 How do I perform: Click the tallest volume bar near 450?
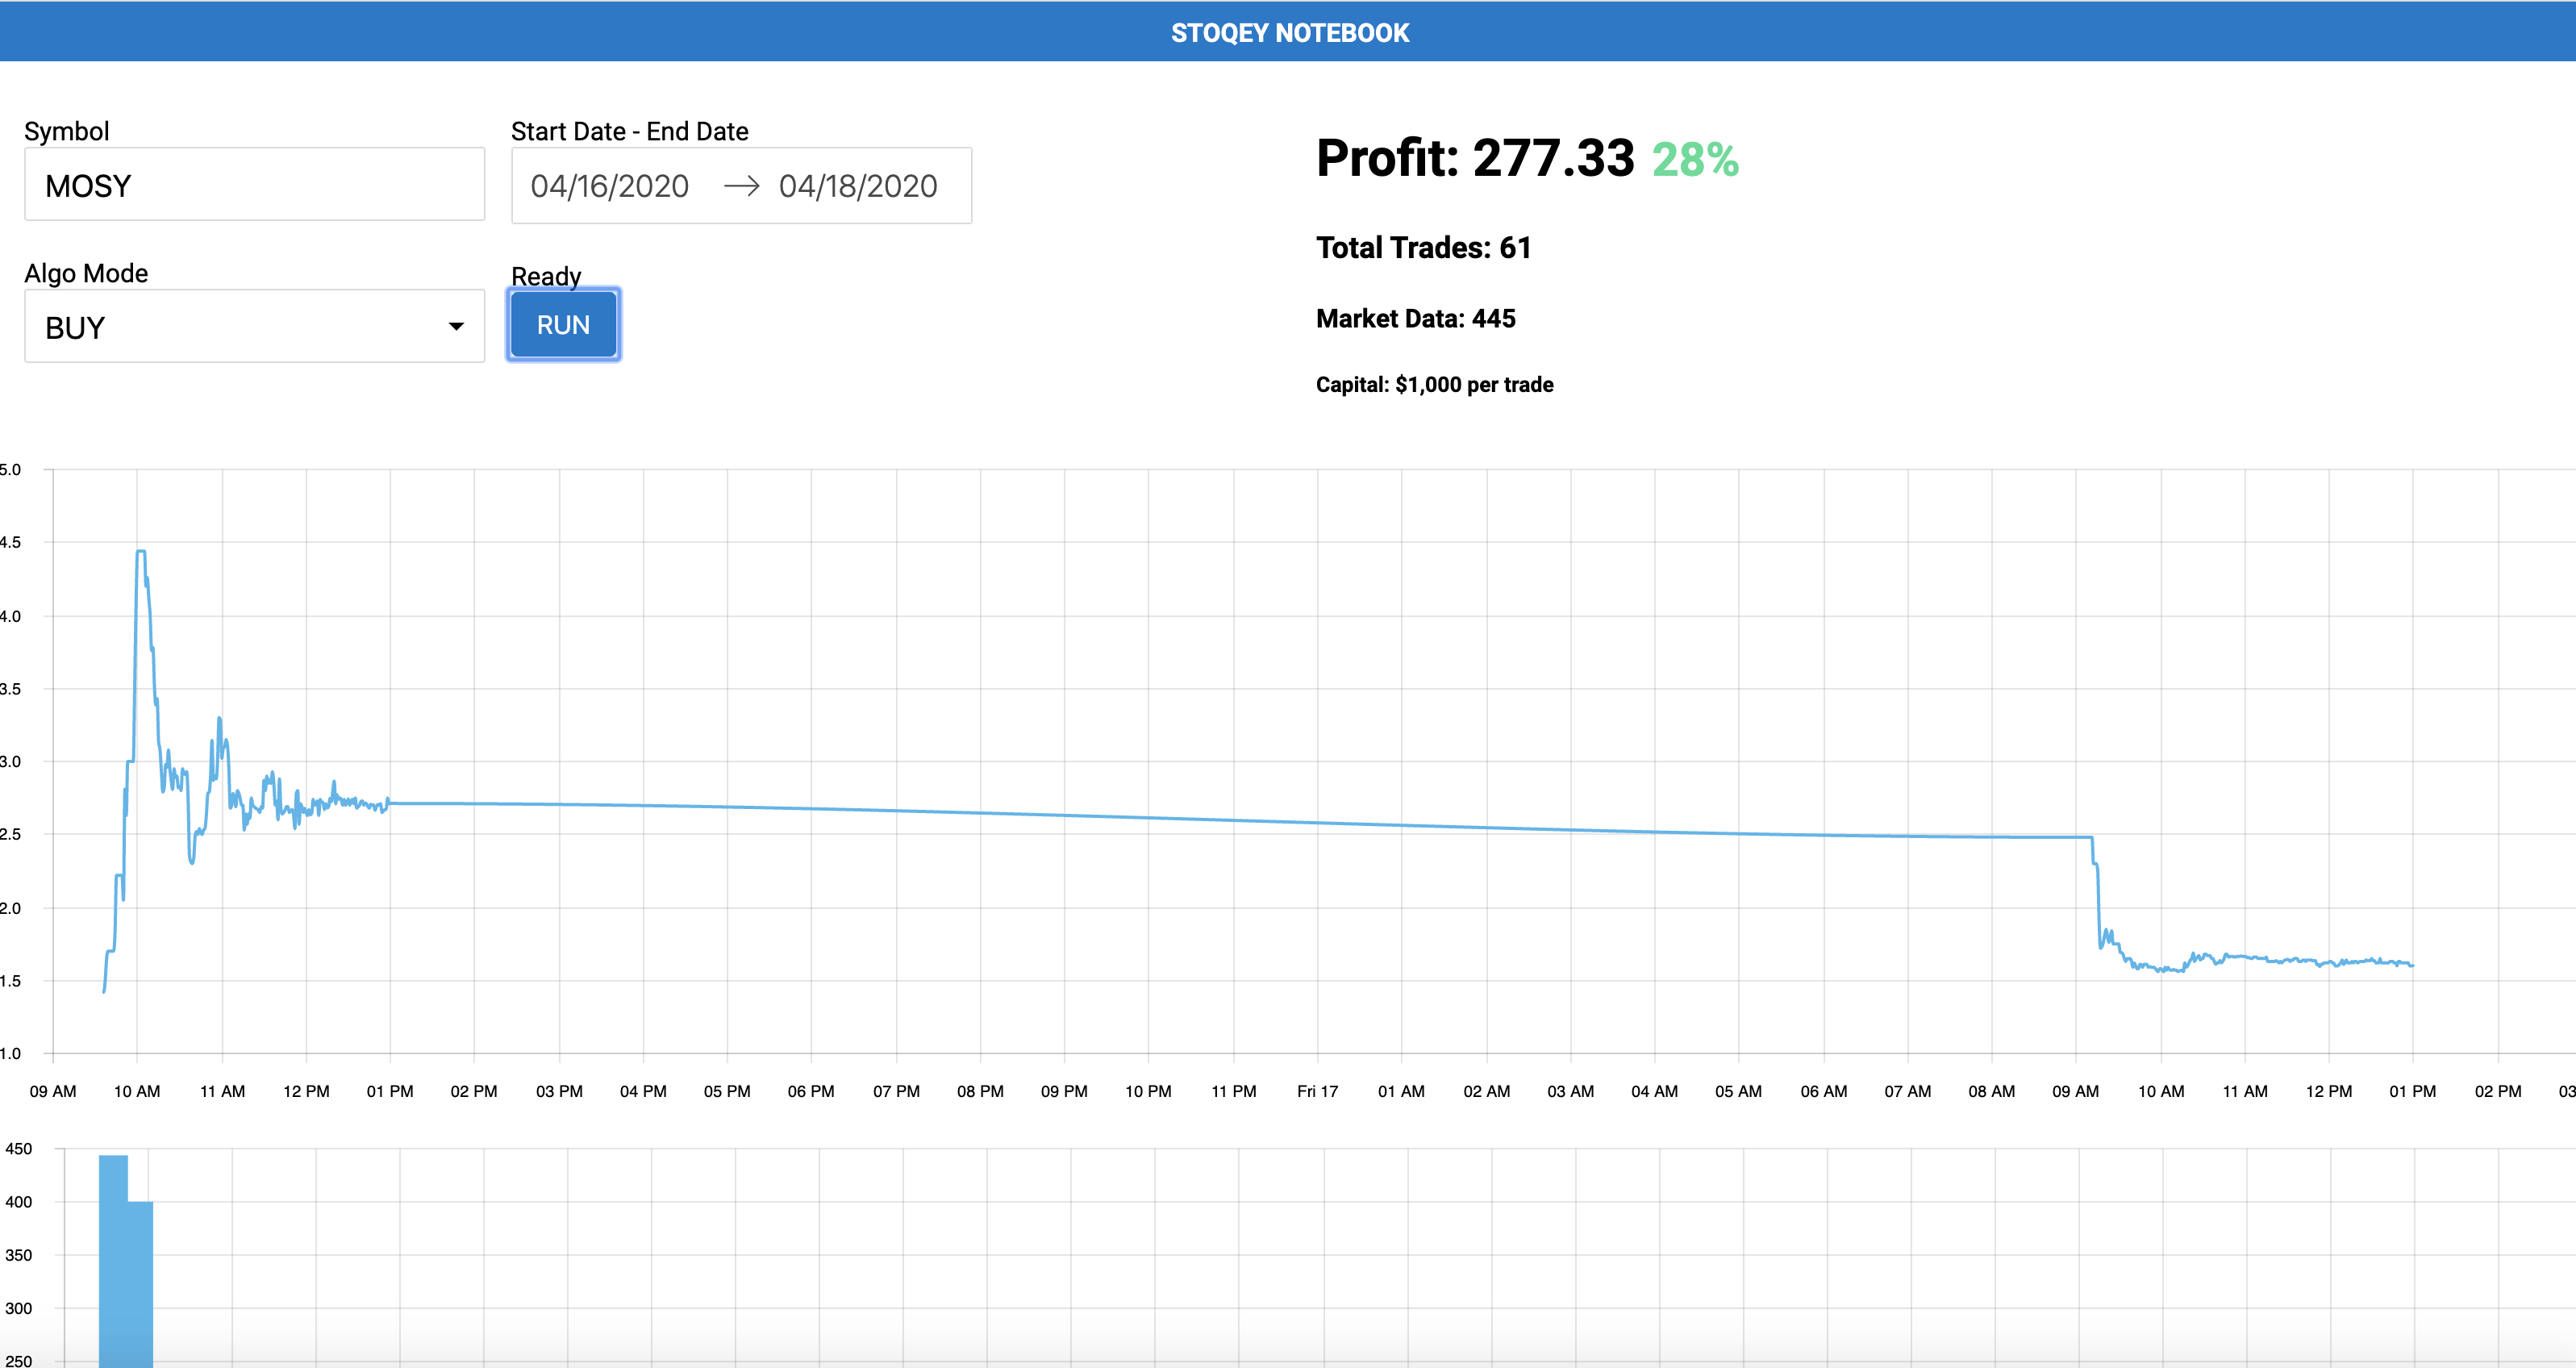[x=113, y=1260]
